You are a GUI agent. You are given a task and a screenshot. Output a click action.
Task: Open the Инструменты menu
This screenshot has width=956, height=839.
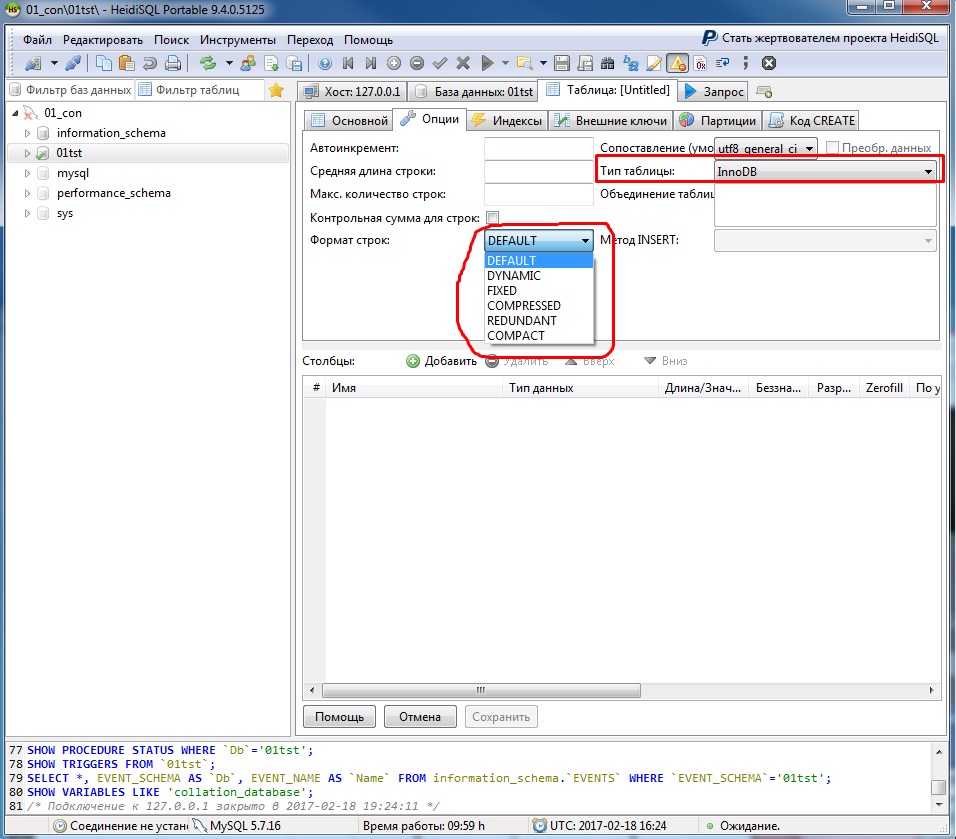(x=237, y=40)
